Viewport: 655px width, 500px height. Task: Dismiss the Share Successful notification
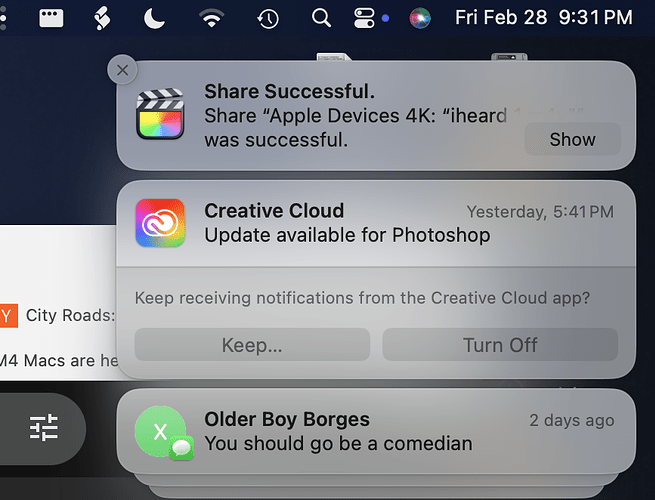pyautogui.click(x=122, y=70)
